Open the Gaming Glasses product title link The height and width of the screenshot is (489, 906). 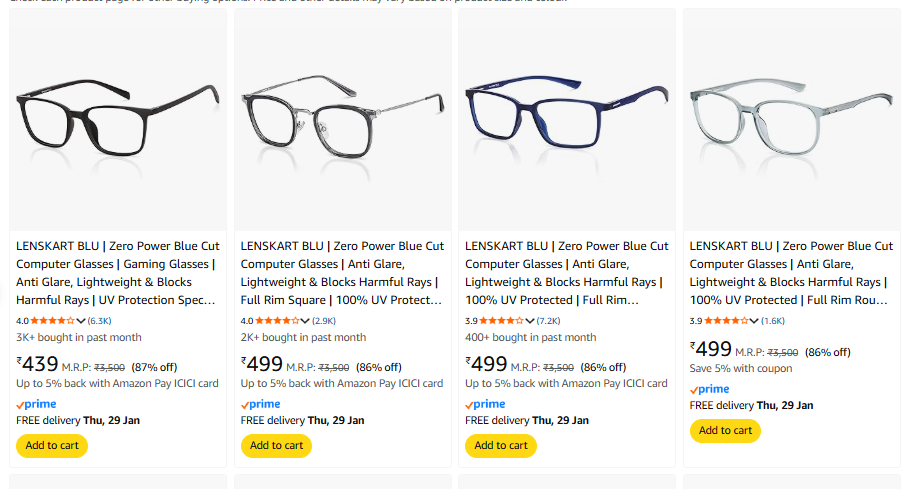116,272
